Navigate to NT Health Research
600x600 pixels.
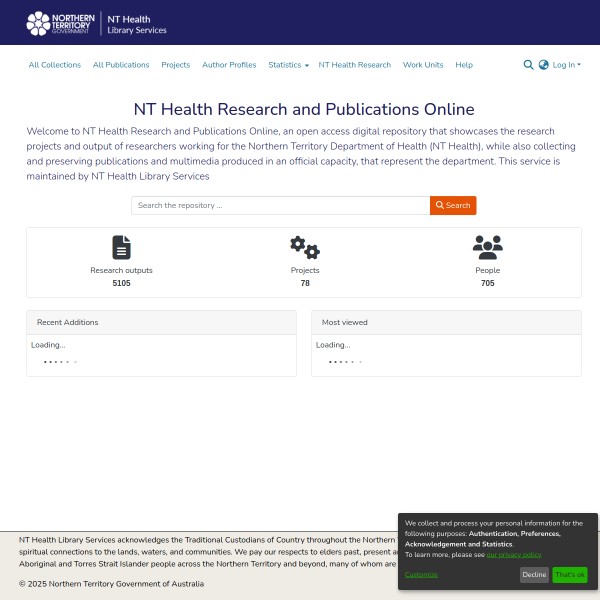point(355,65)
